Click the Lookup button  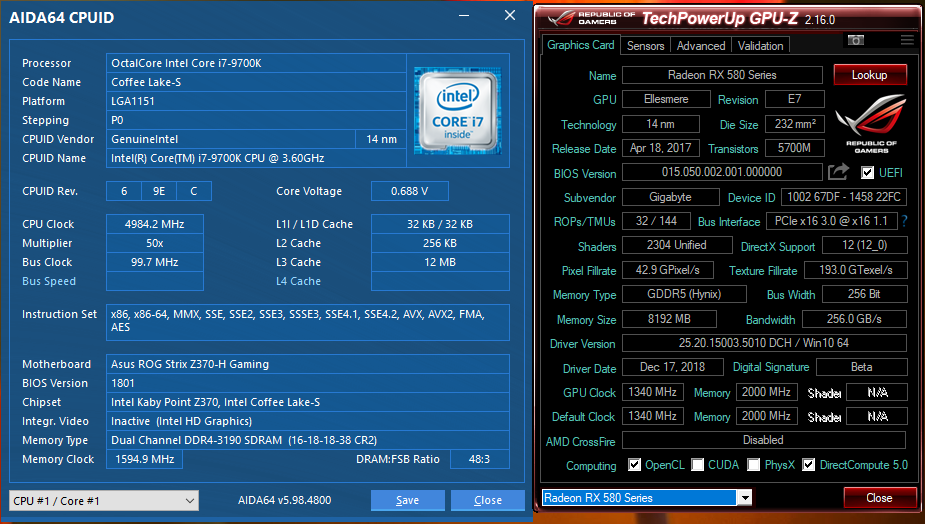point(870,75)
